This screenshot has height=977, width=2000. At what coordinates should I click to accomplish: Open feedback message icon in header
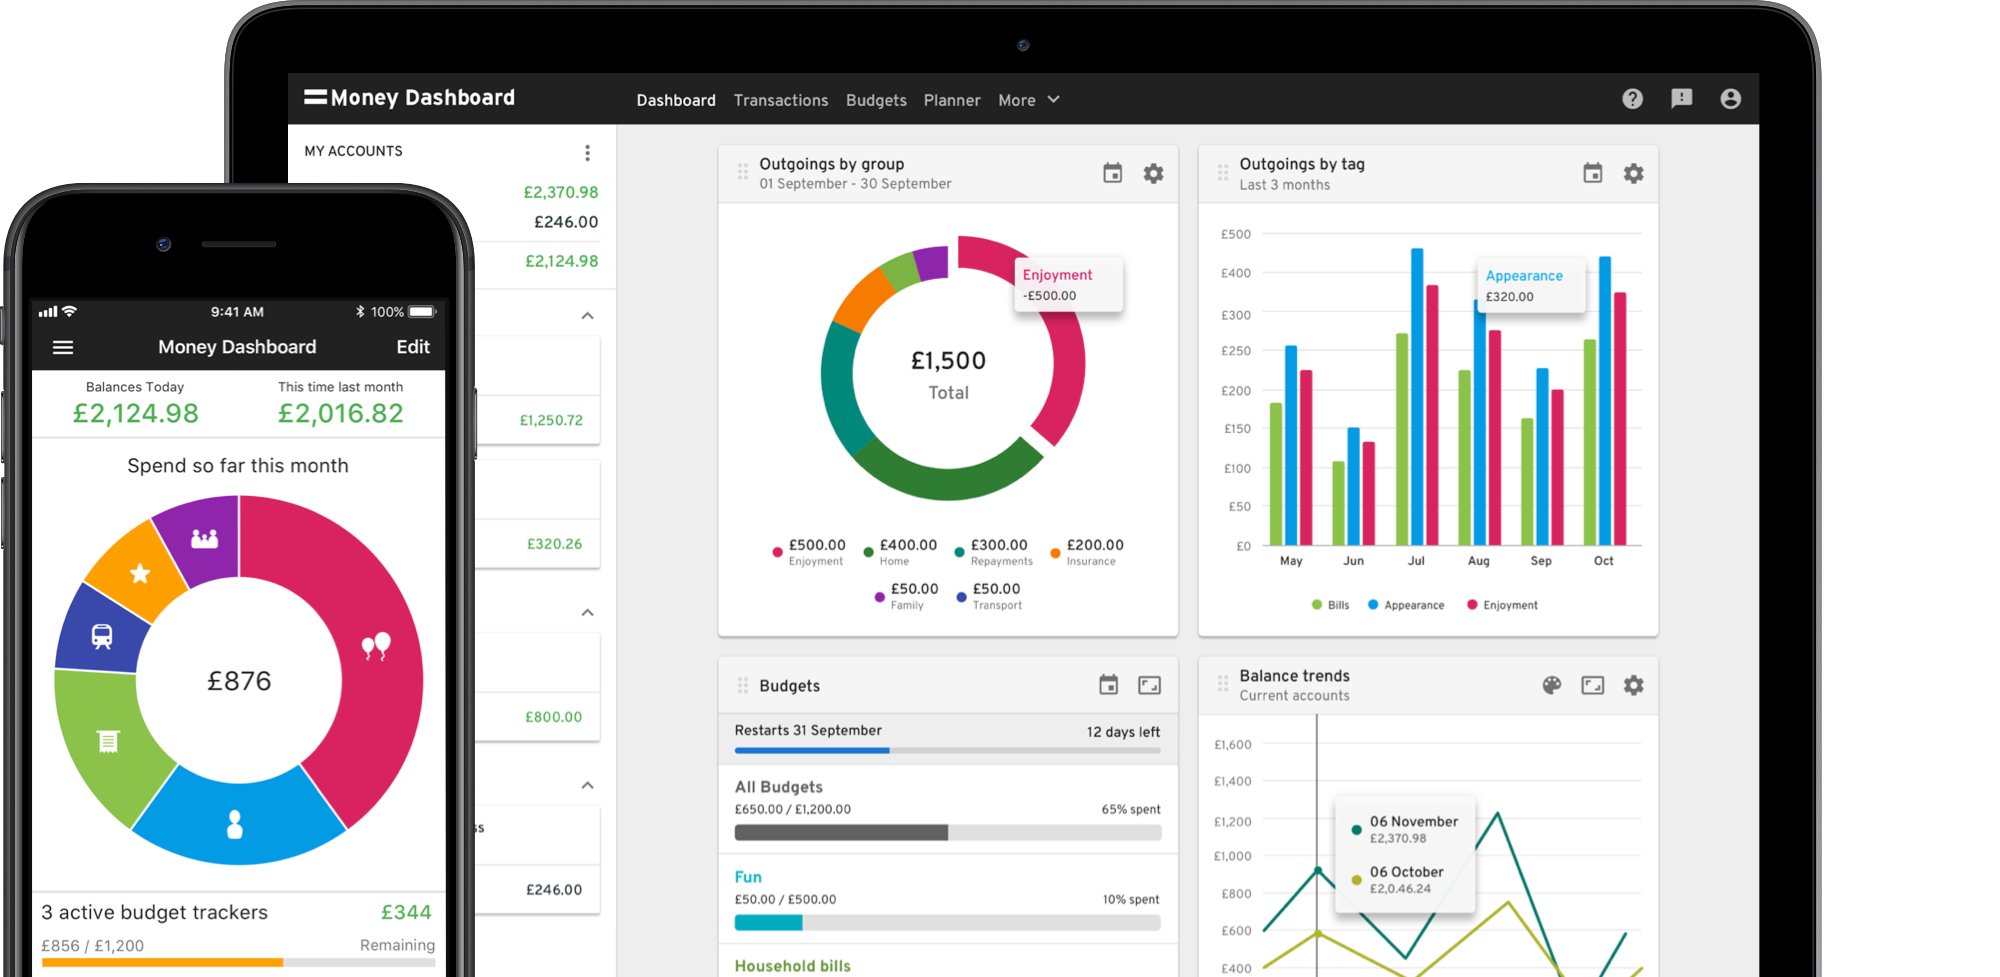(1682, 99)
